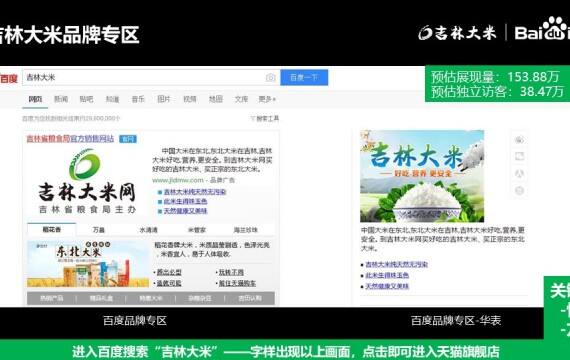
Task: Open the 地图 tab
Action: click(x=216, y=99)
